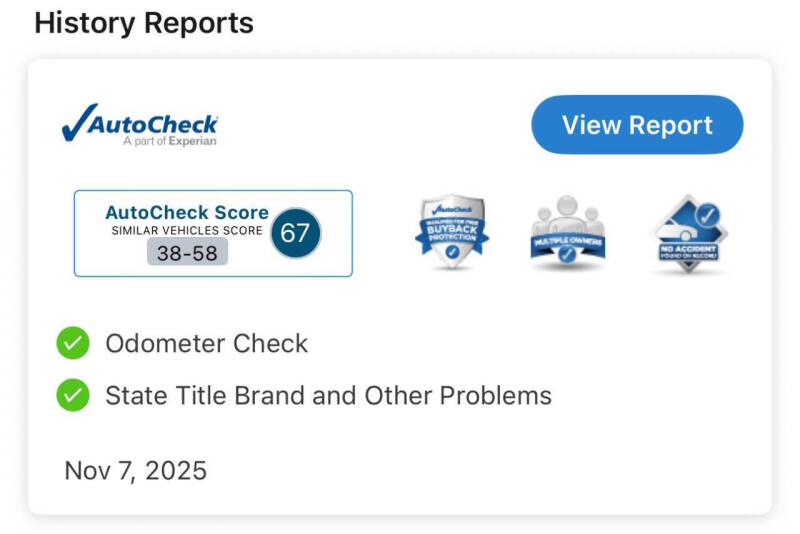Open the Buyback Protection shield badge
This screenshot has height=534, width=800.
click(x=451, y=234)
